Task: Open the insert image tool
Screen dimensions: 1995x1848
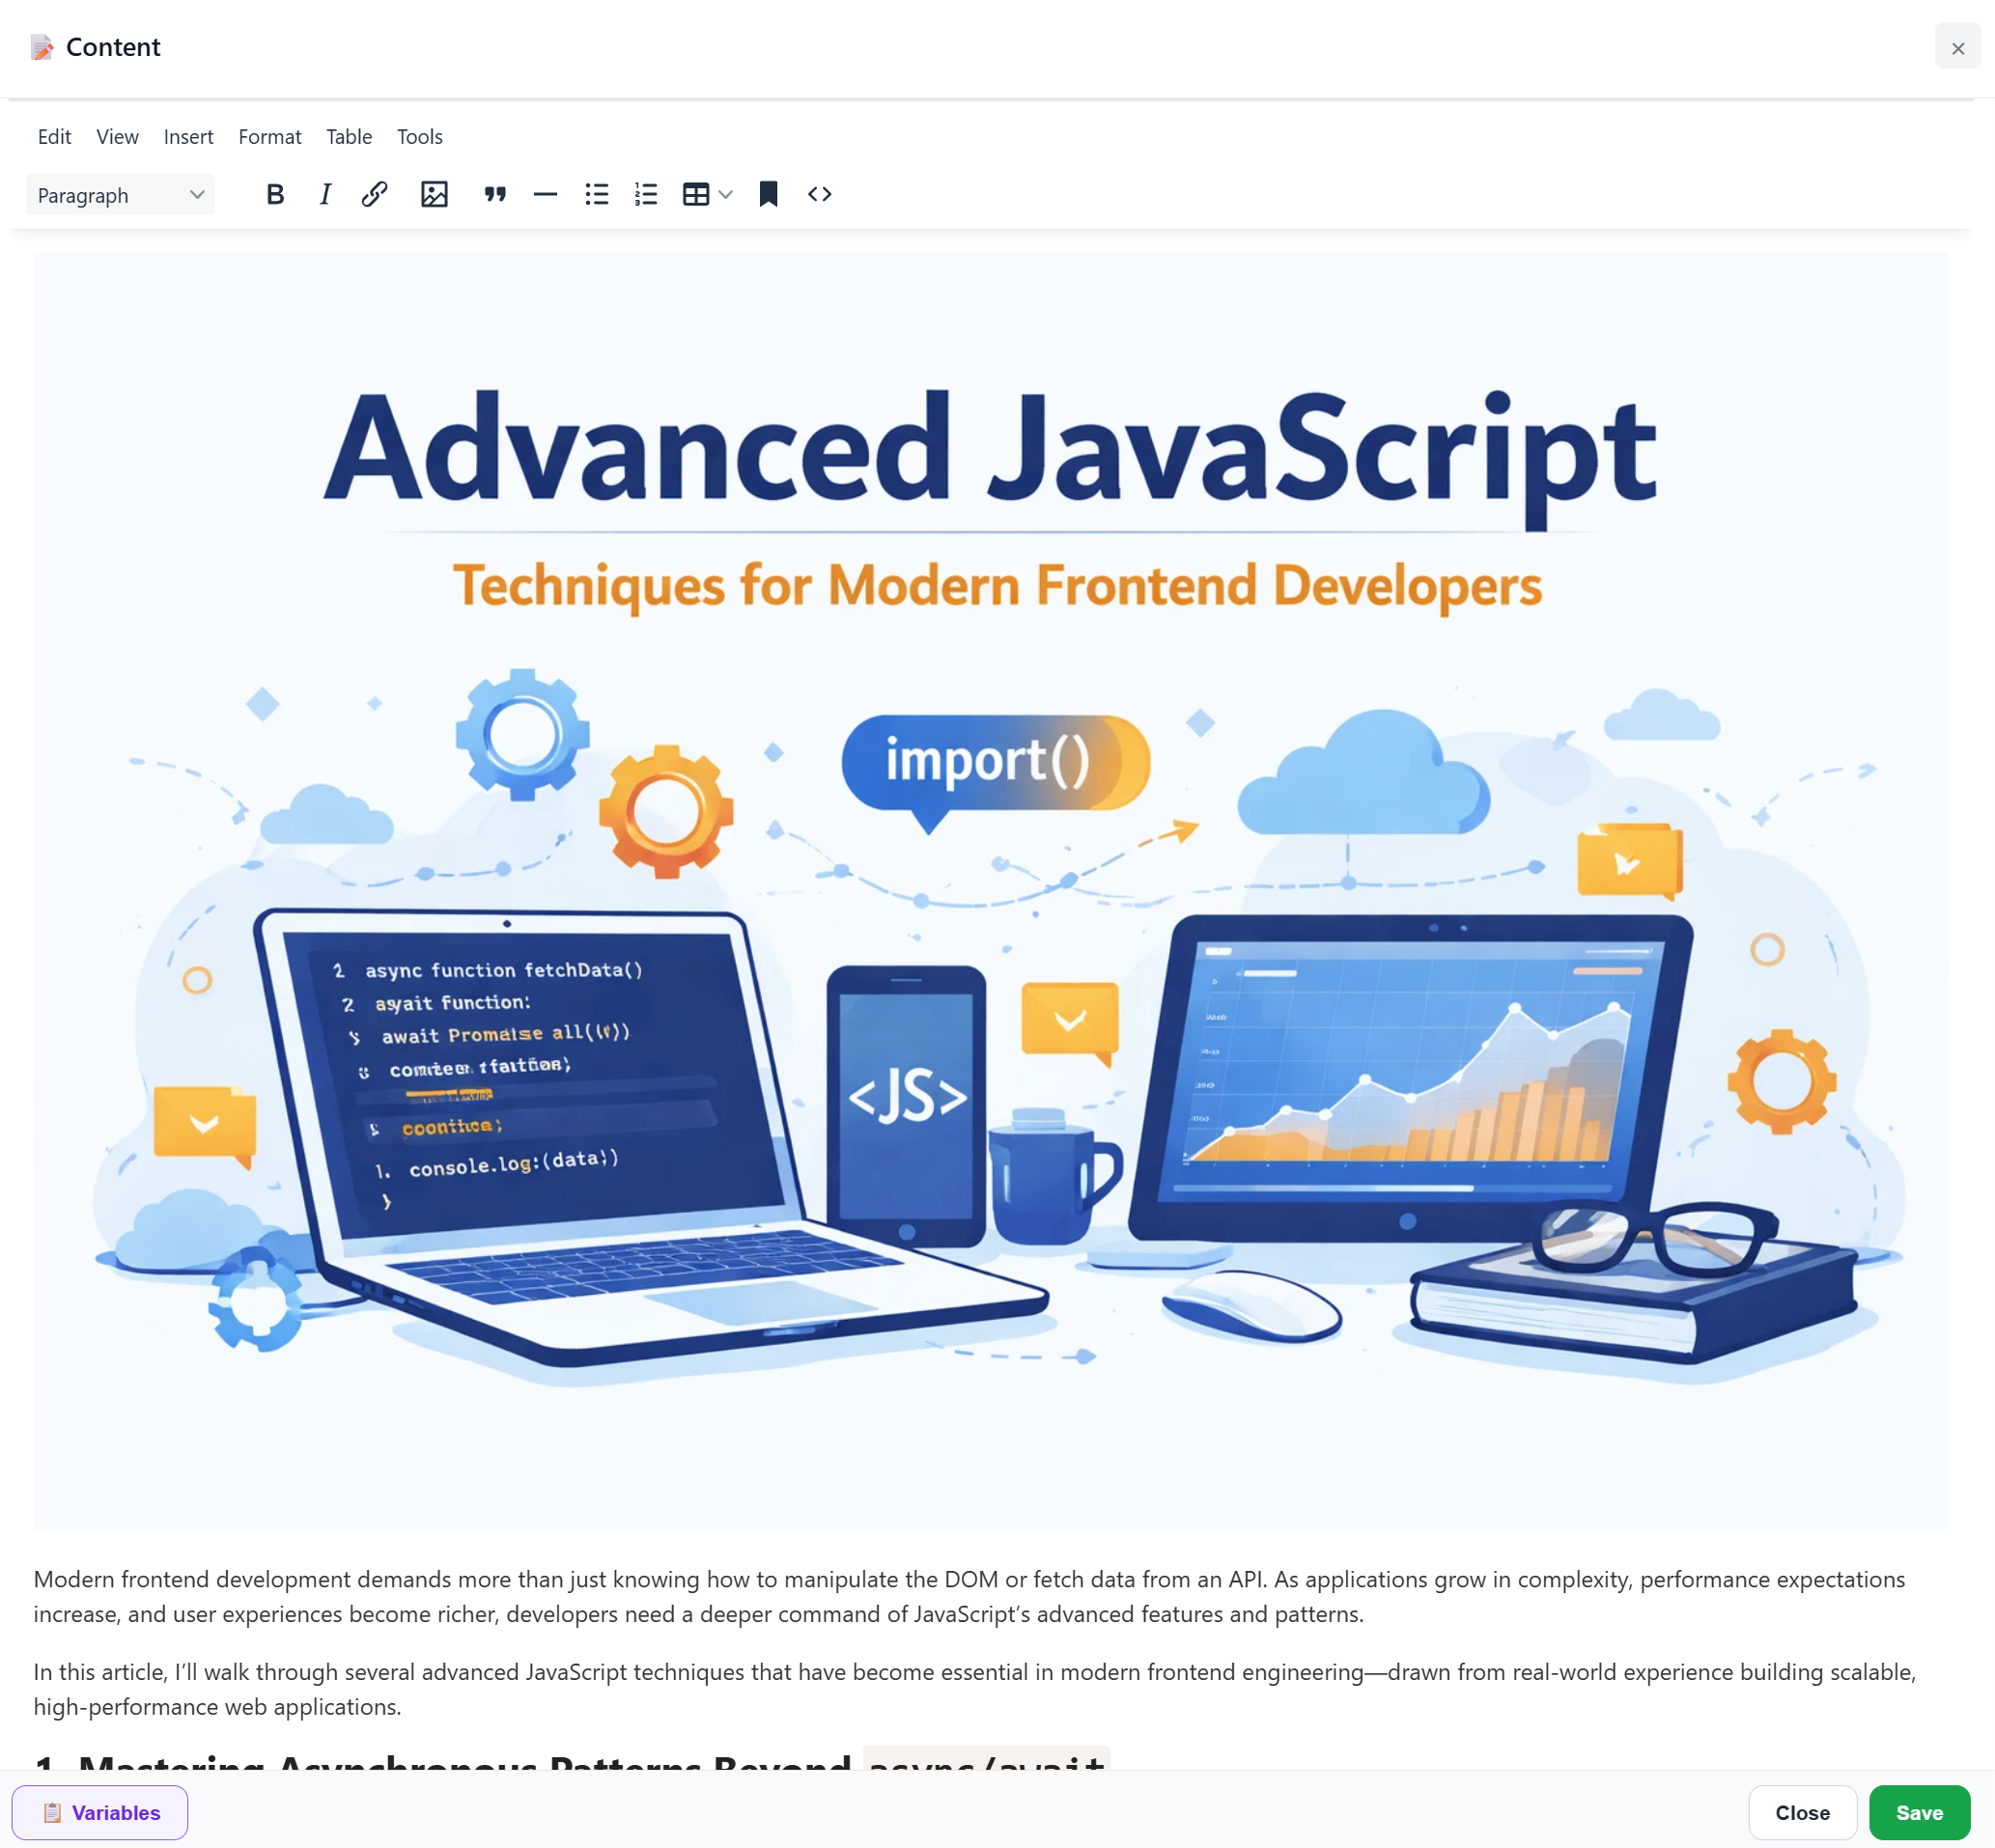Action: tap(434, 194)
